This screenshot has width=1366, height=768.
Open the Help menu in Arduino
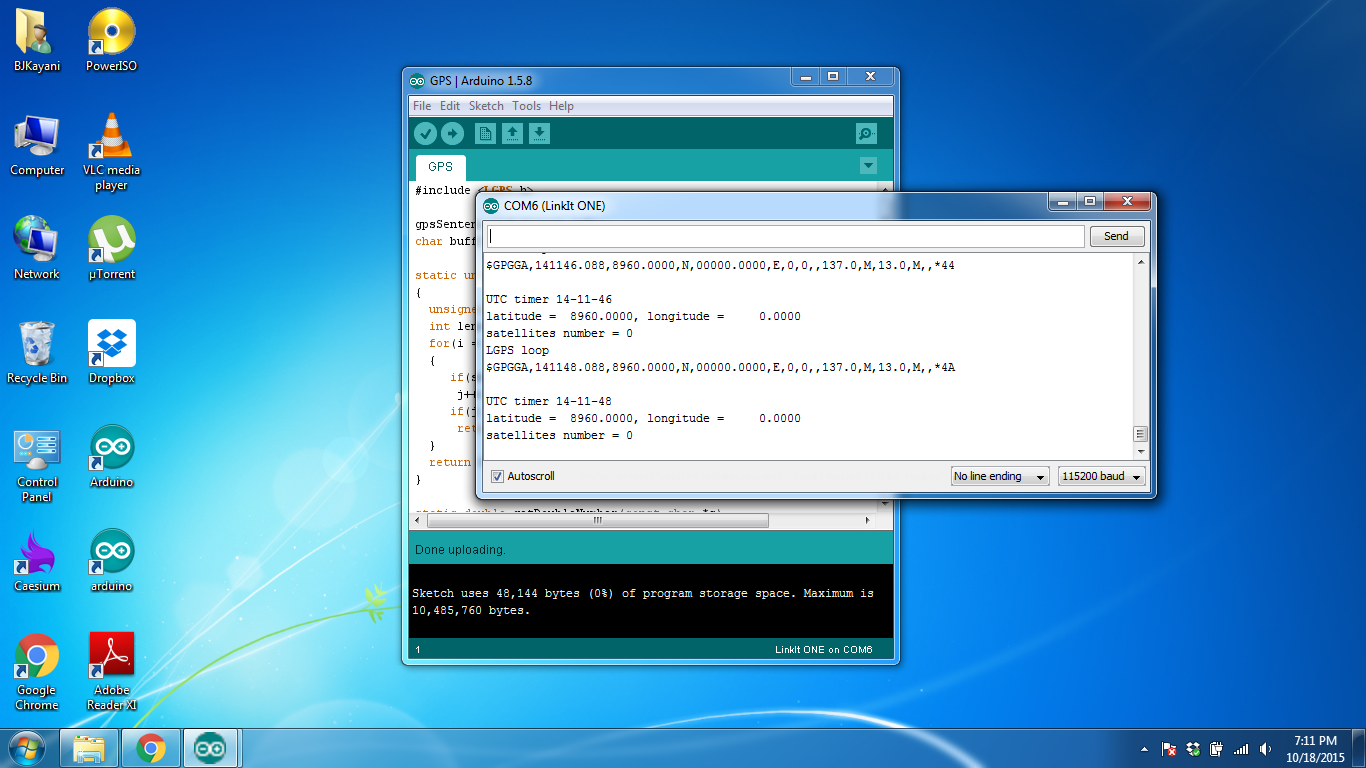[x=561, y=106]
